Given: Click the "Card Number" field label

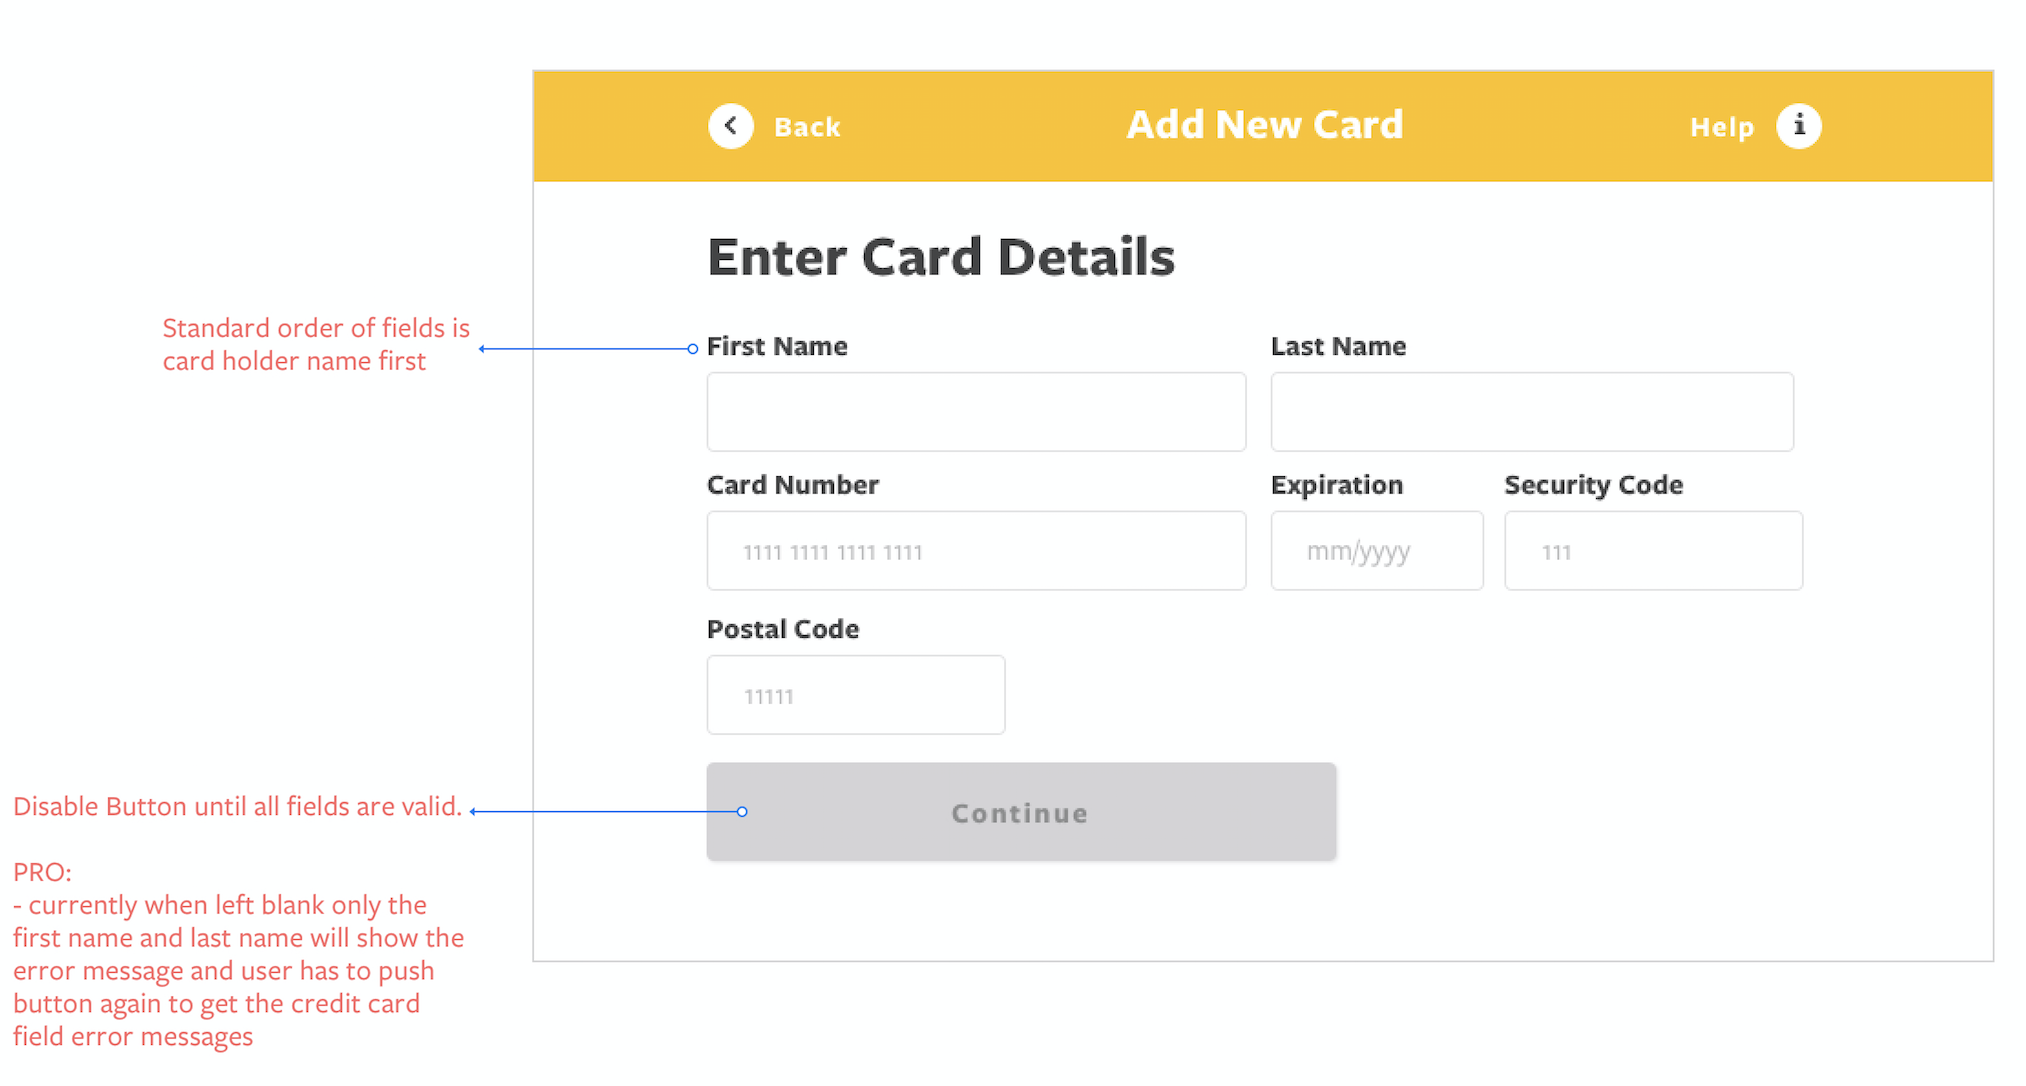Looking at the screenshot, I should pyautogui.click(x=792, y=485).
